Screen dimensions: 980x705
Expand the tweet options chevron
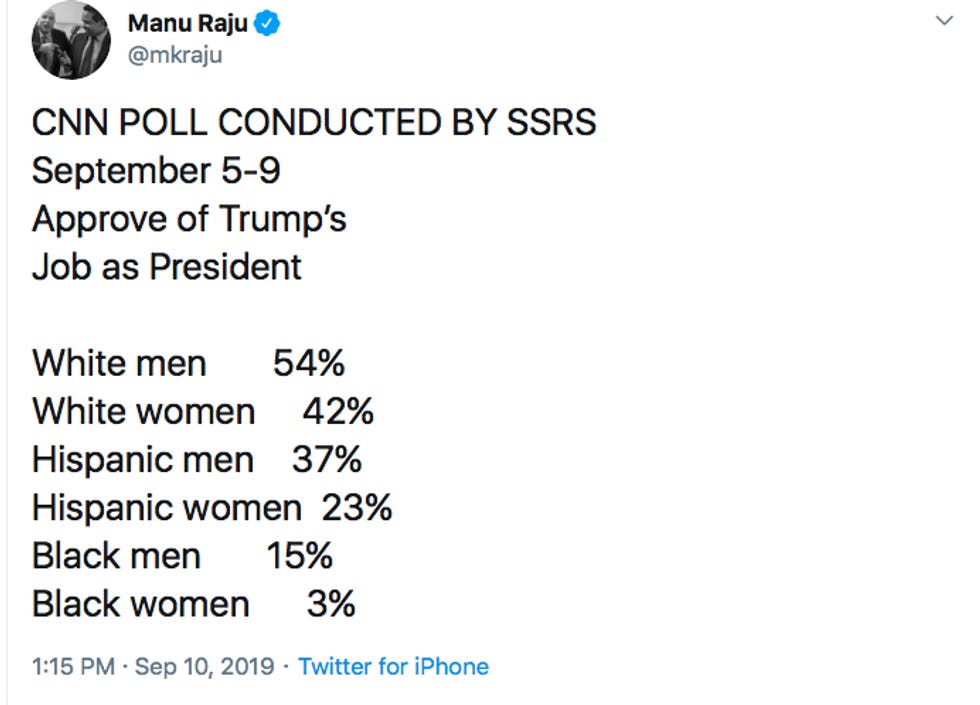click(x=944, y=21)
